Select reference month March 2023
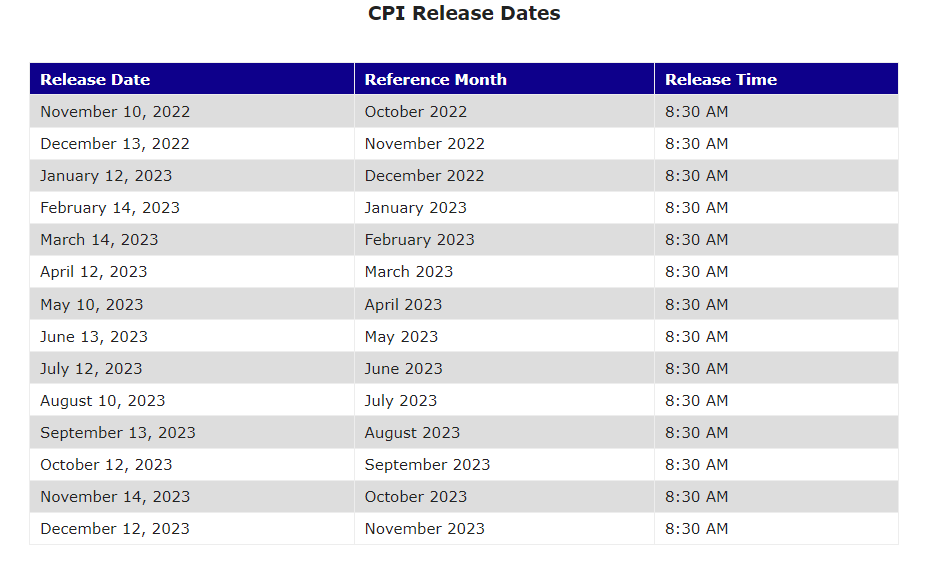The image size is (931, 568). pyautogui.click(x=408, y=272)
